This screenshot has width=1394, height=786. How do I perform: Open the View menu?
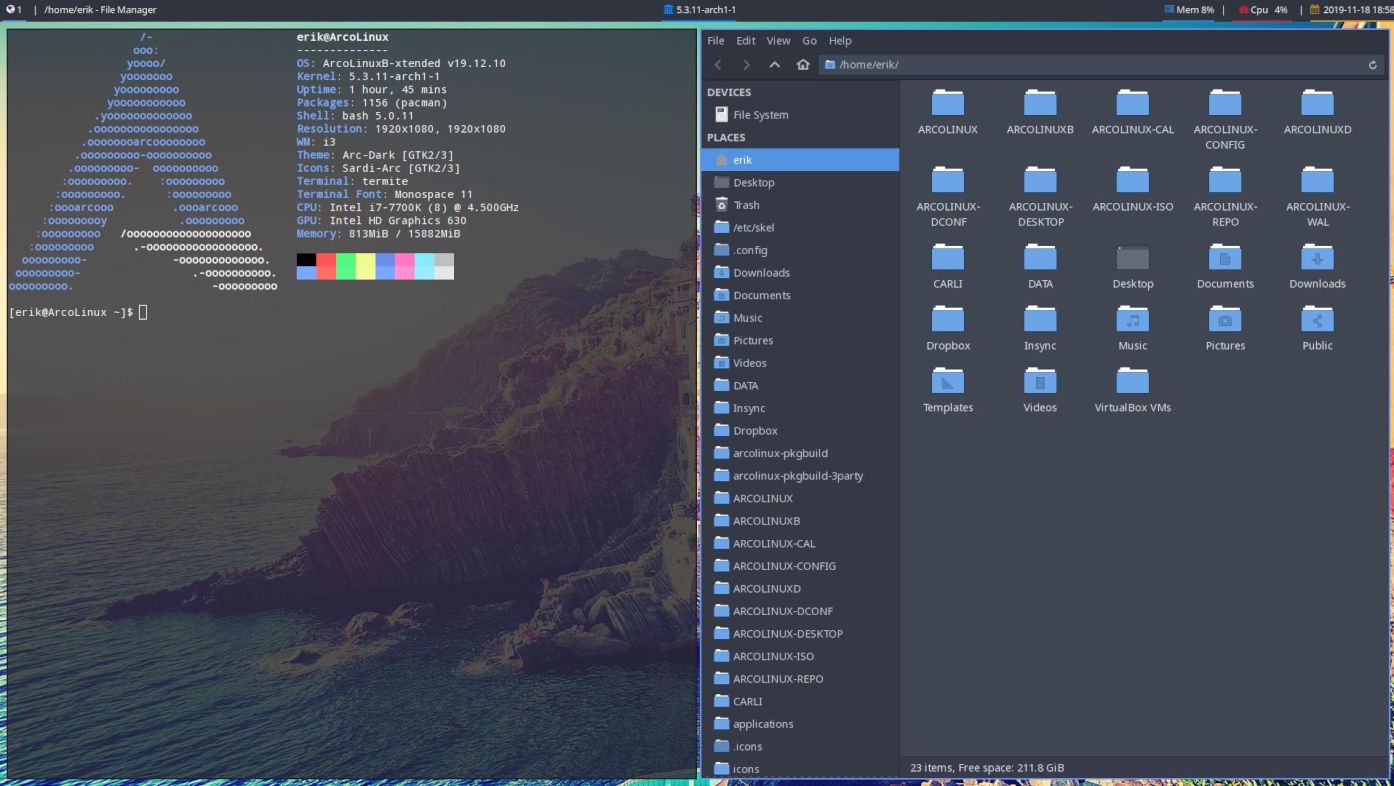(778, 41)
